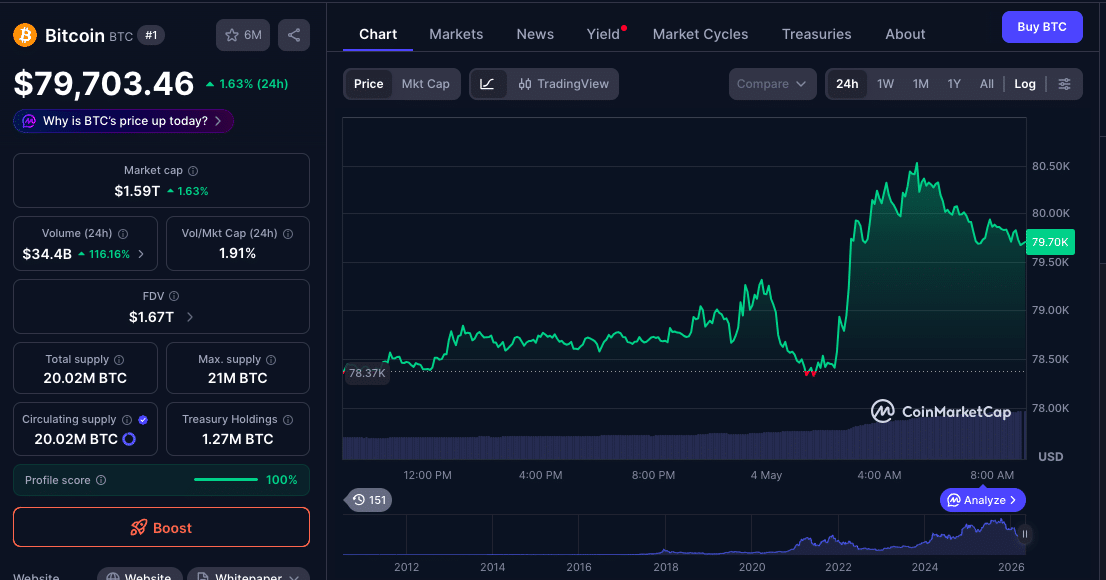Click the $1.59T market cap value
The width and height of the screenshot is (1106, 580).
tap(137, 191)
